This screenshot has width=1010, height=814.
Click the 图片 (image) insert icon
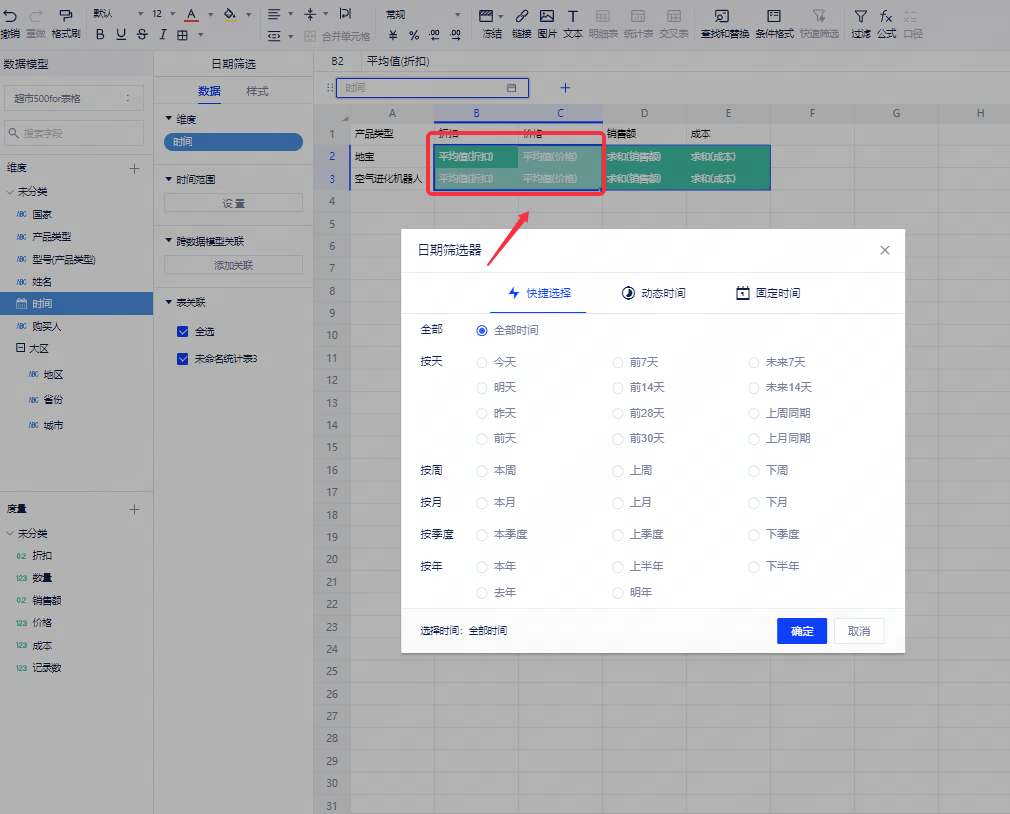point(547,16)
